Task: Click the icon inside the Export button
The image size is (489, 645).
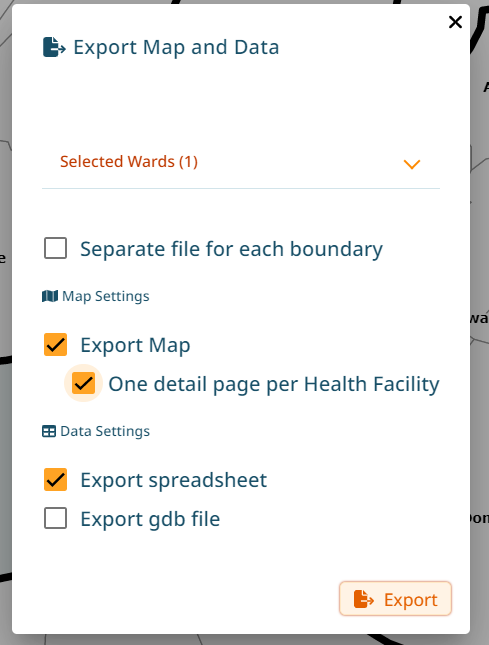Action: click(x=364, y=599)
